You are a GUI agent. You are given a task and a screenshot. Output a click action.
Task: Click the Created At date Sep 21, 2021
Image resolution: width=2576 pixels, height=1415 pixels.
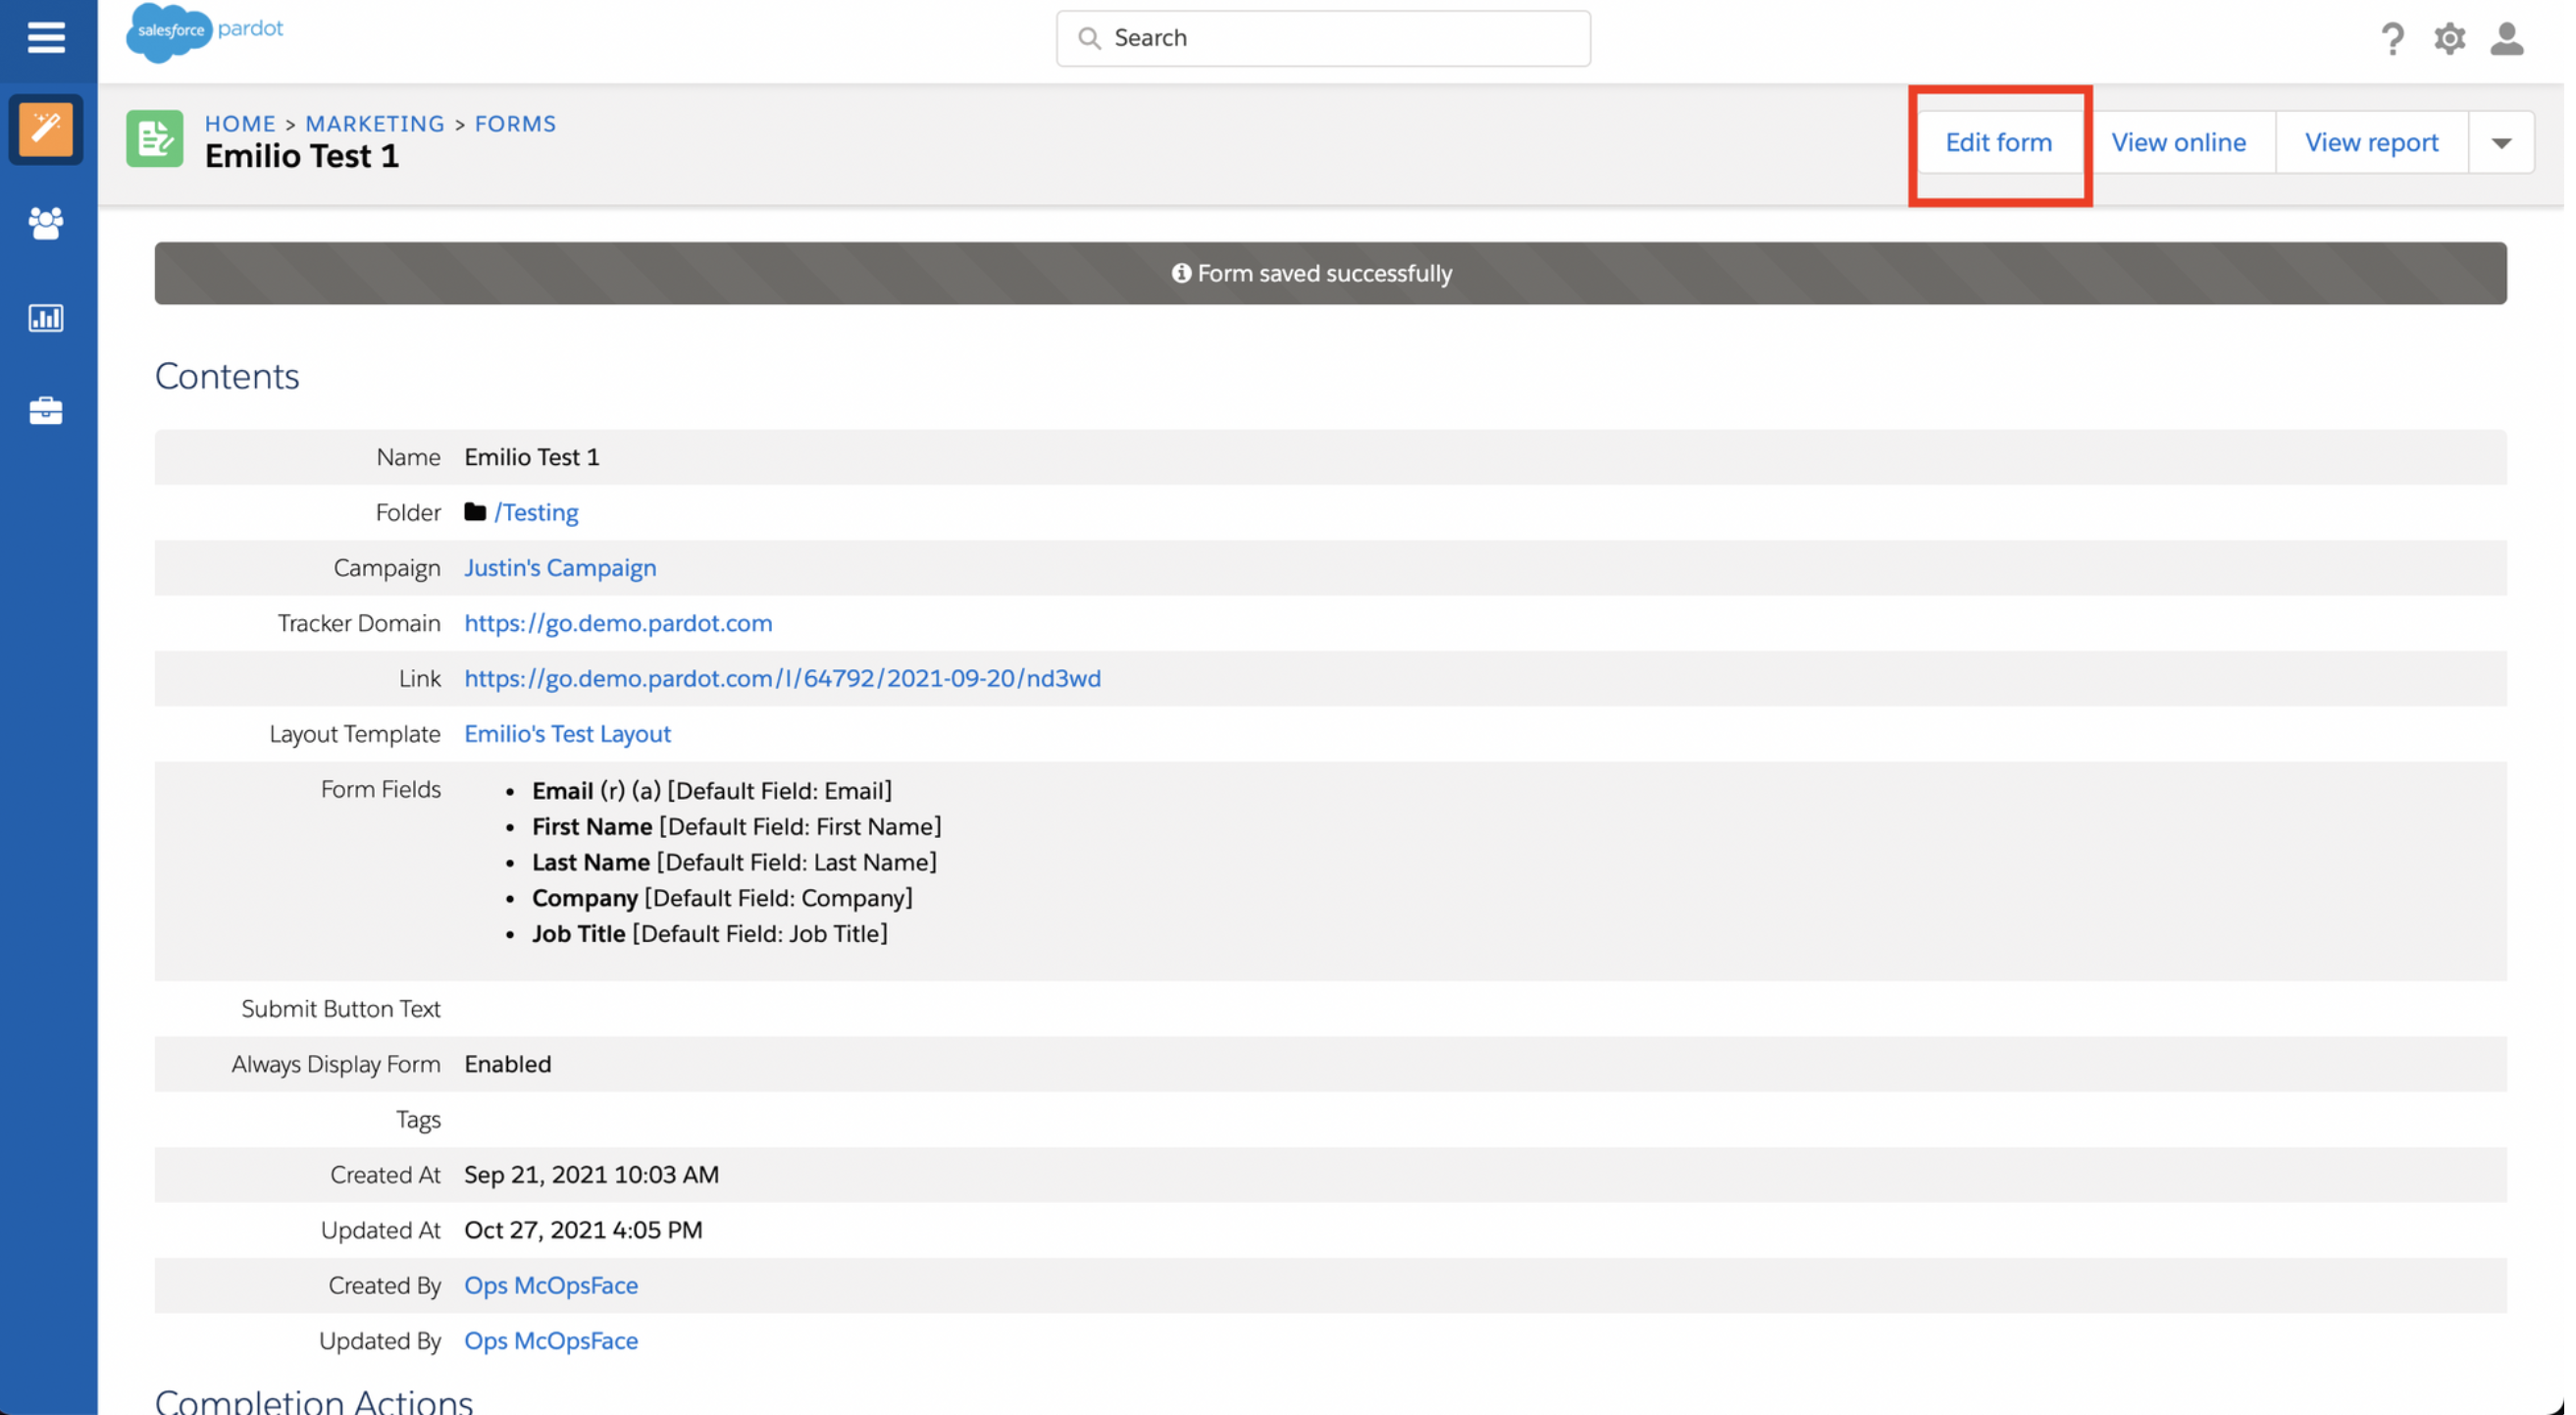[x=592, y=1174]
